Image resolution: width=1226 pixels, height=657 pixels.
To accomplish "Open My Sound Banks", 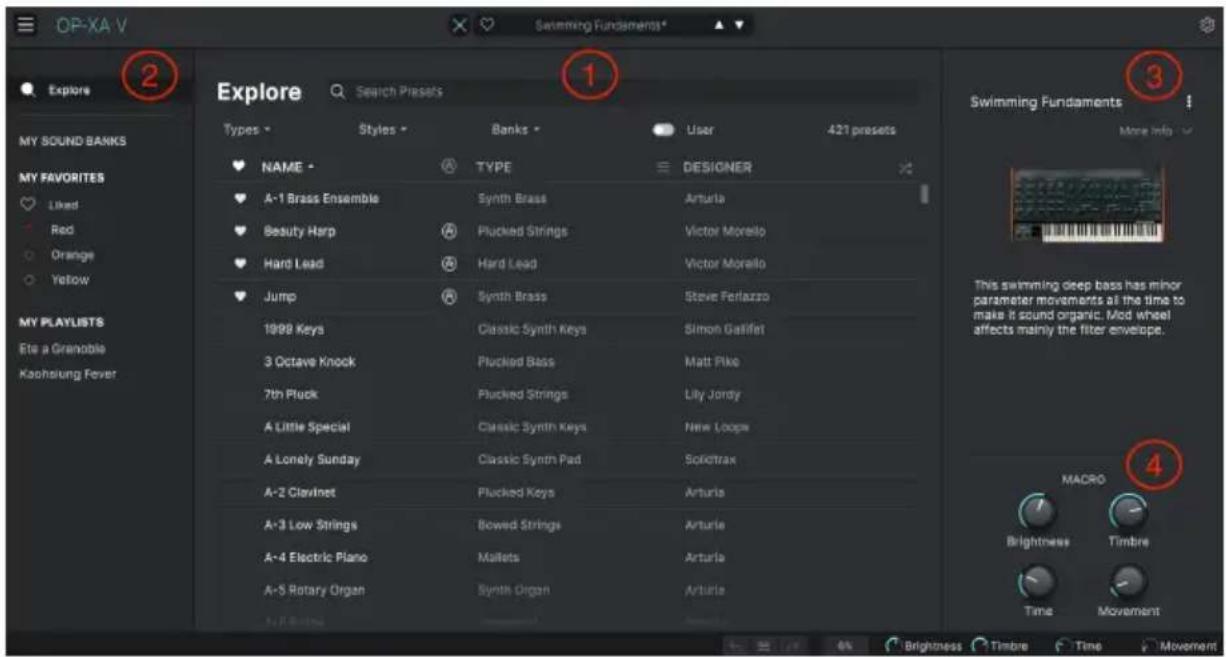I will pyautogui.click(x=73, y=141).
